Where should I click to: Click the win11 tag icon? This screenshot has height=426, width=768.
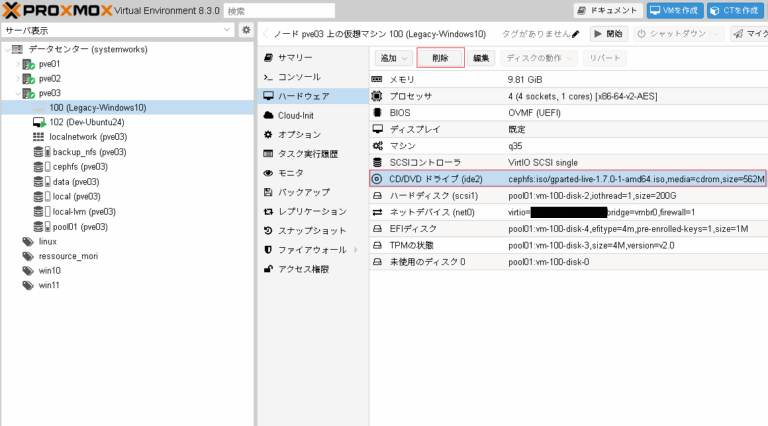28,285
